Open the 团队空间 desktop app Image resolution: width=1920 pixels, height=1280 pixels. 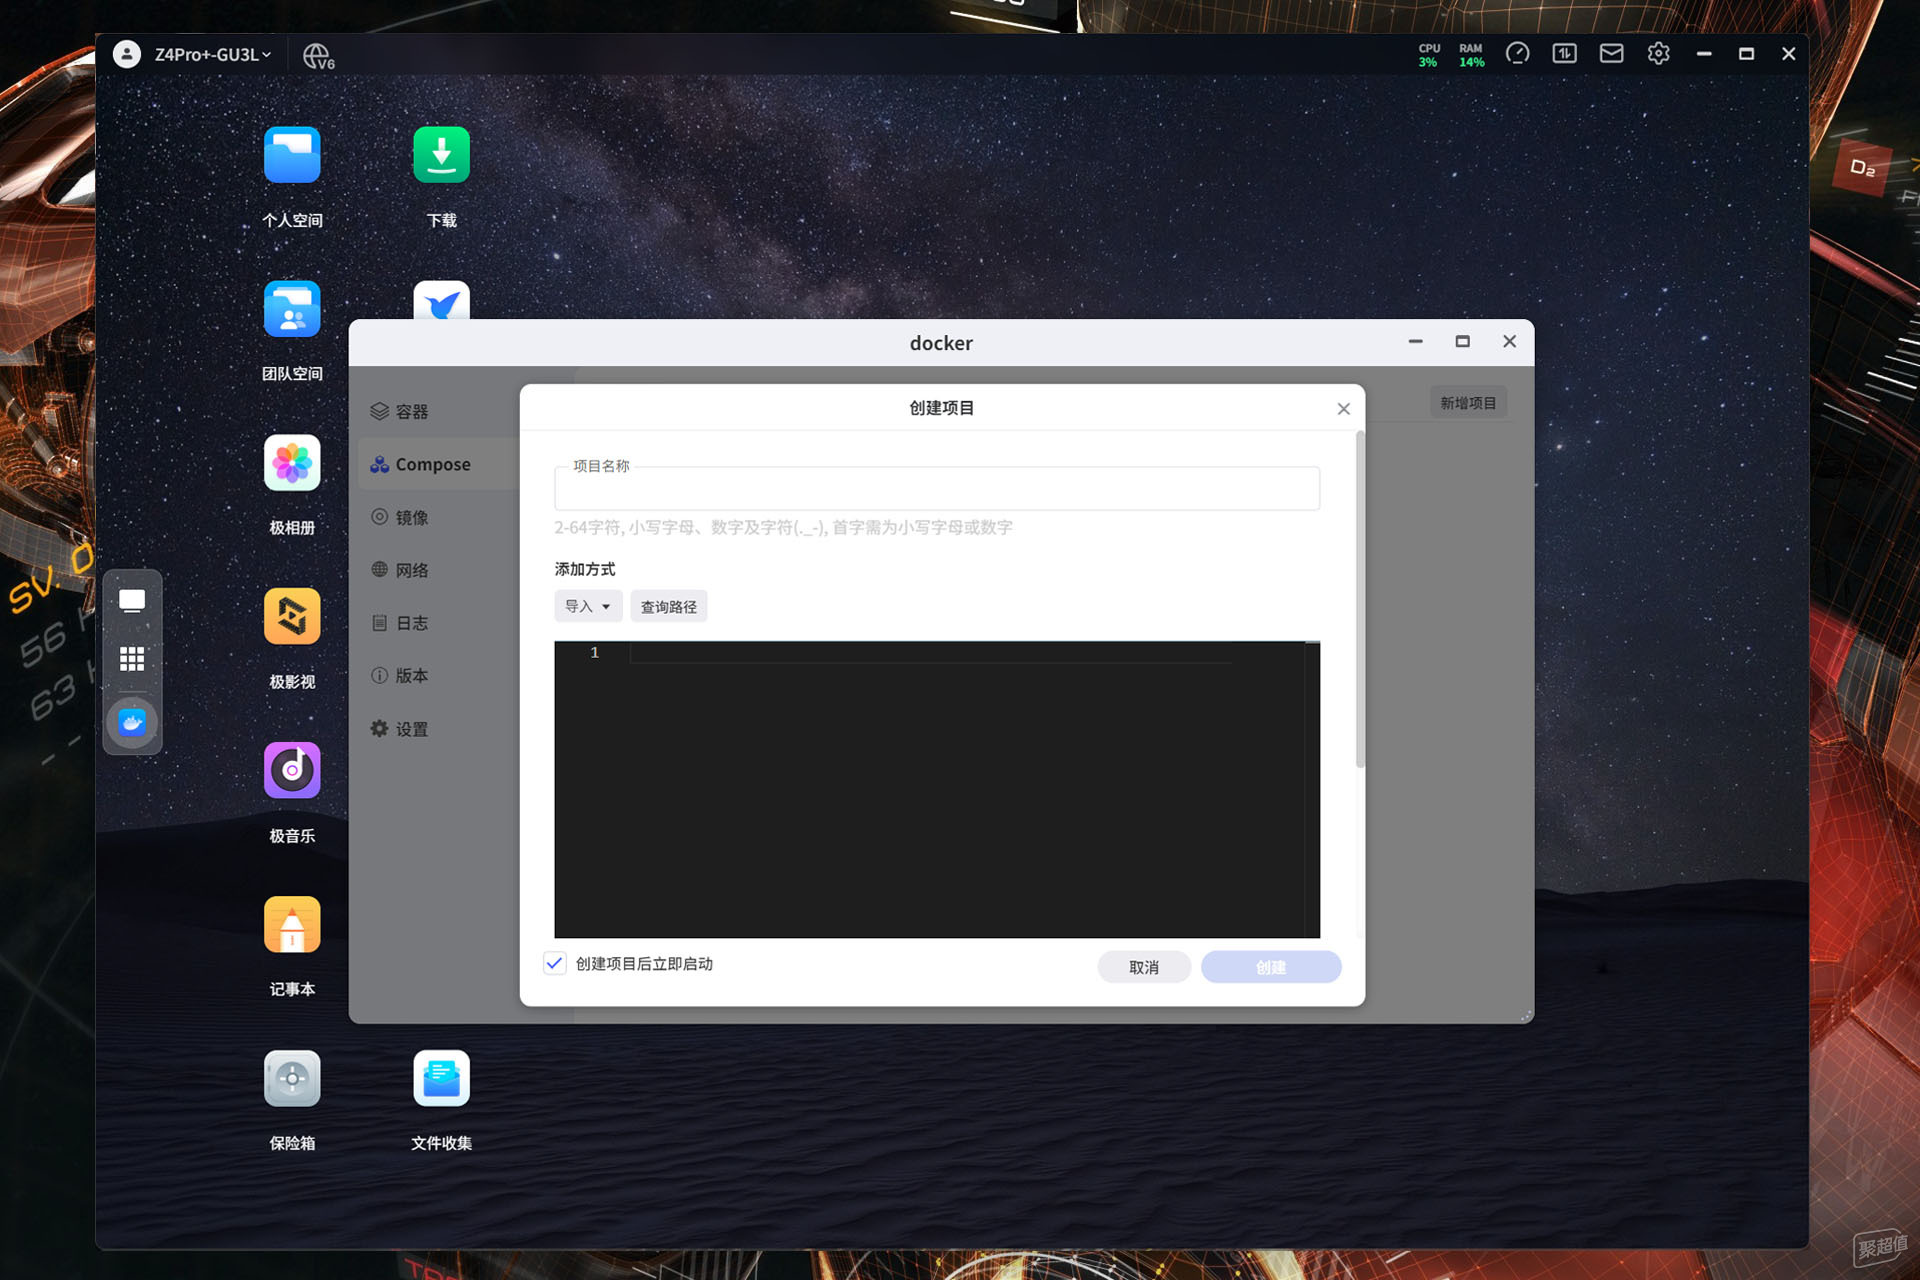pyautogui.click(x=292, y=309)
